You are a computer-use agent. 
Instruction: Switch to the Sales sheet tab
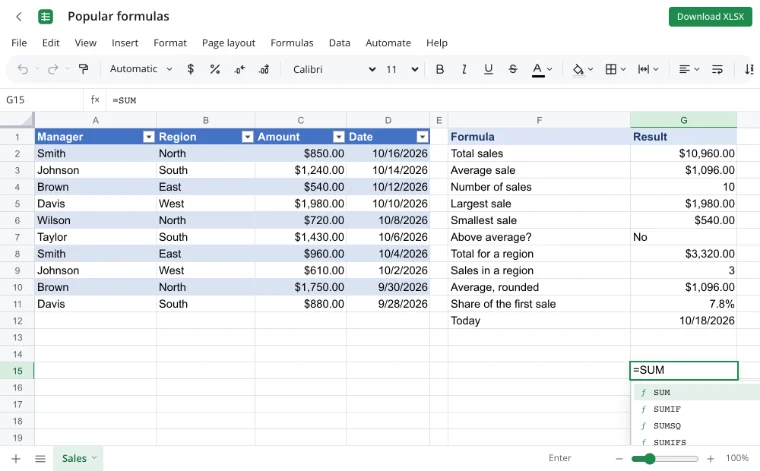(x=79, y=458)
